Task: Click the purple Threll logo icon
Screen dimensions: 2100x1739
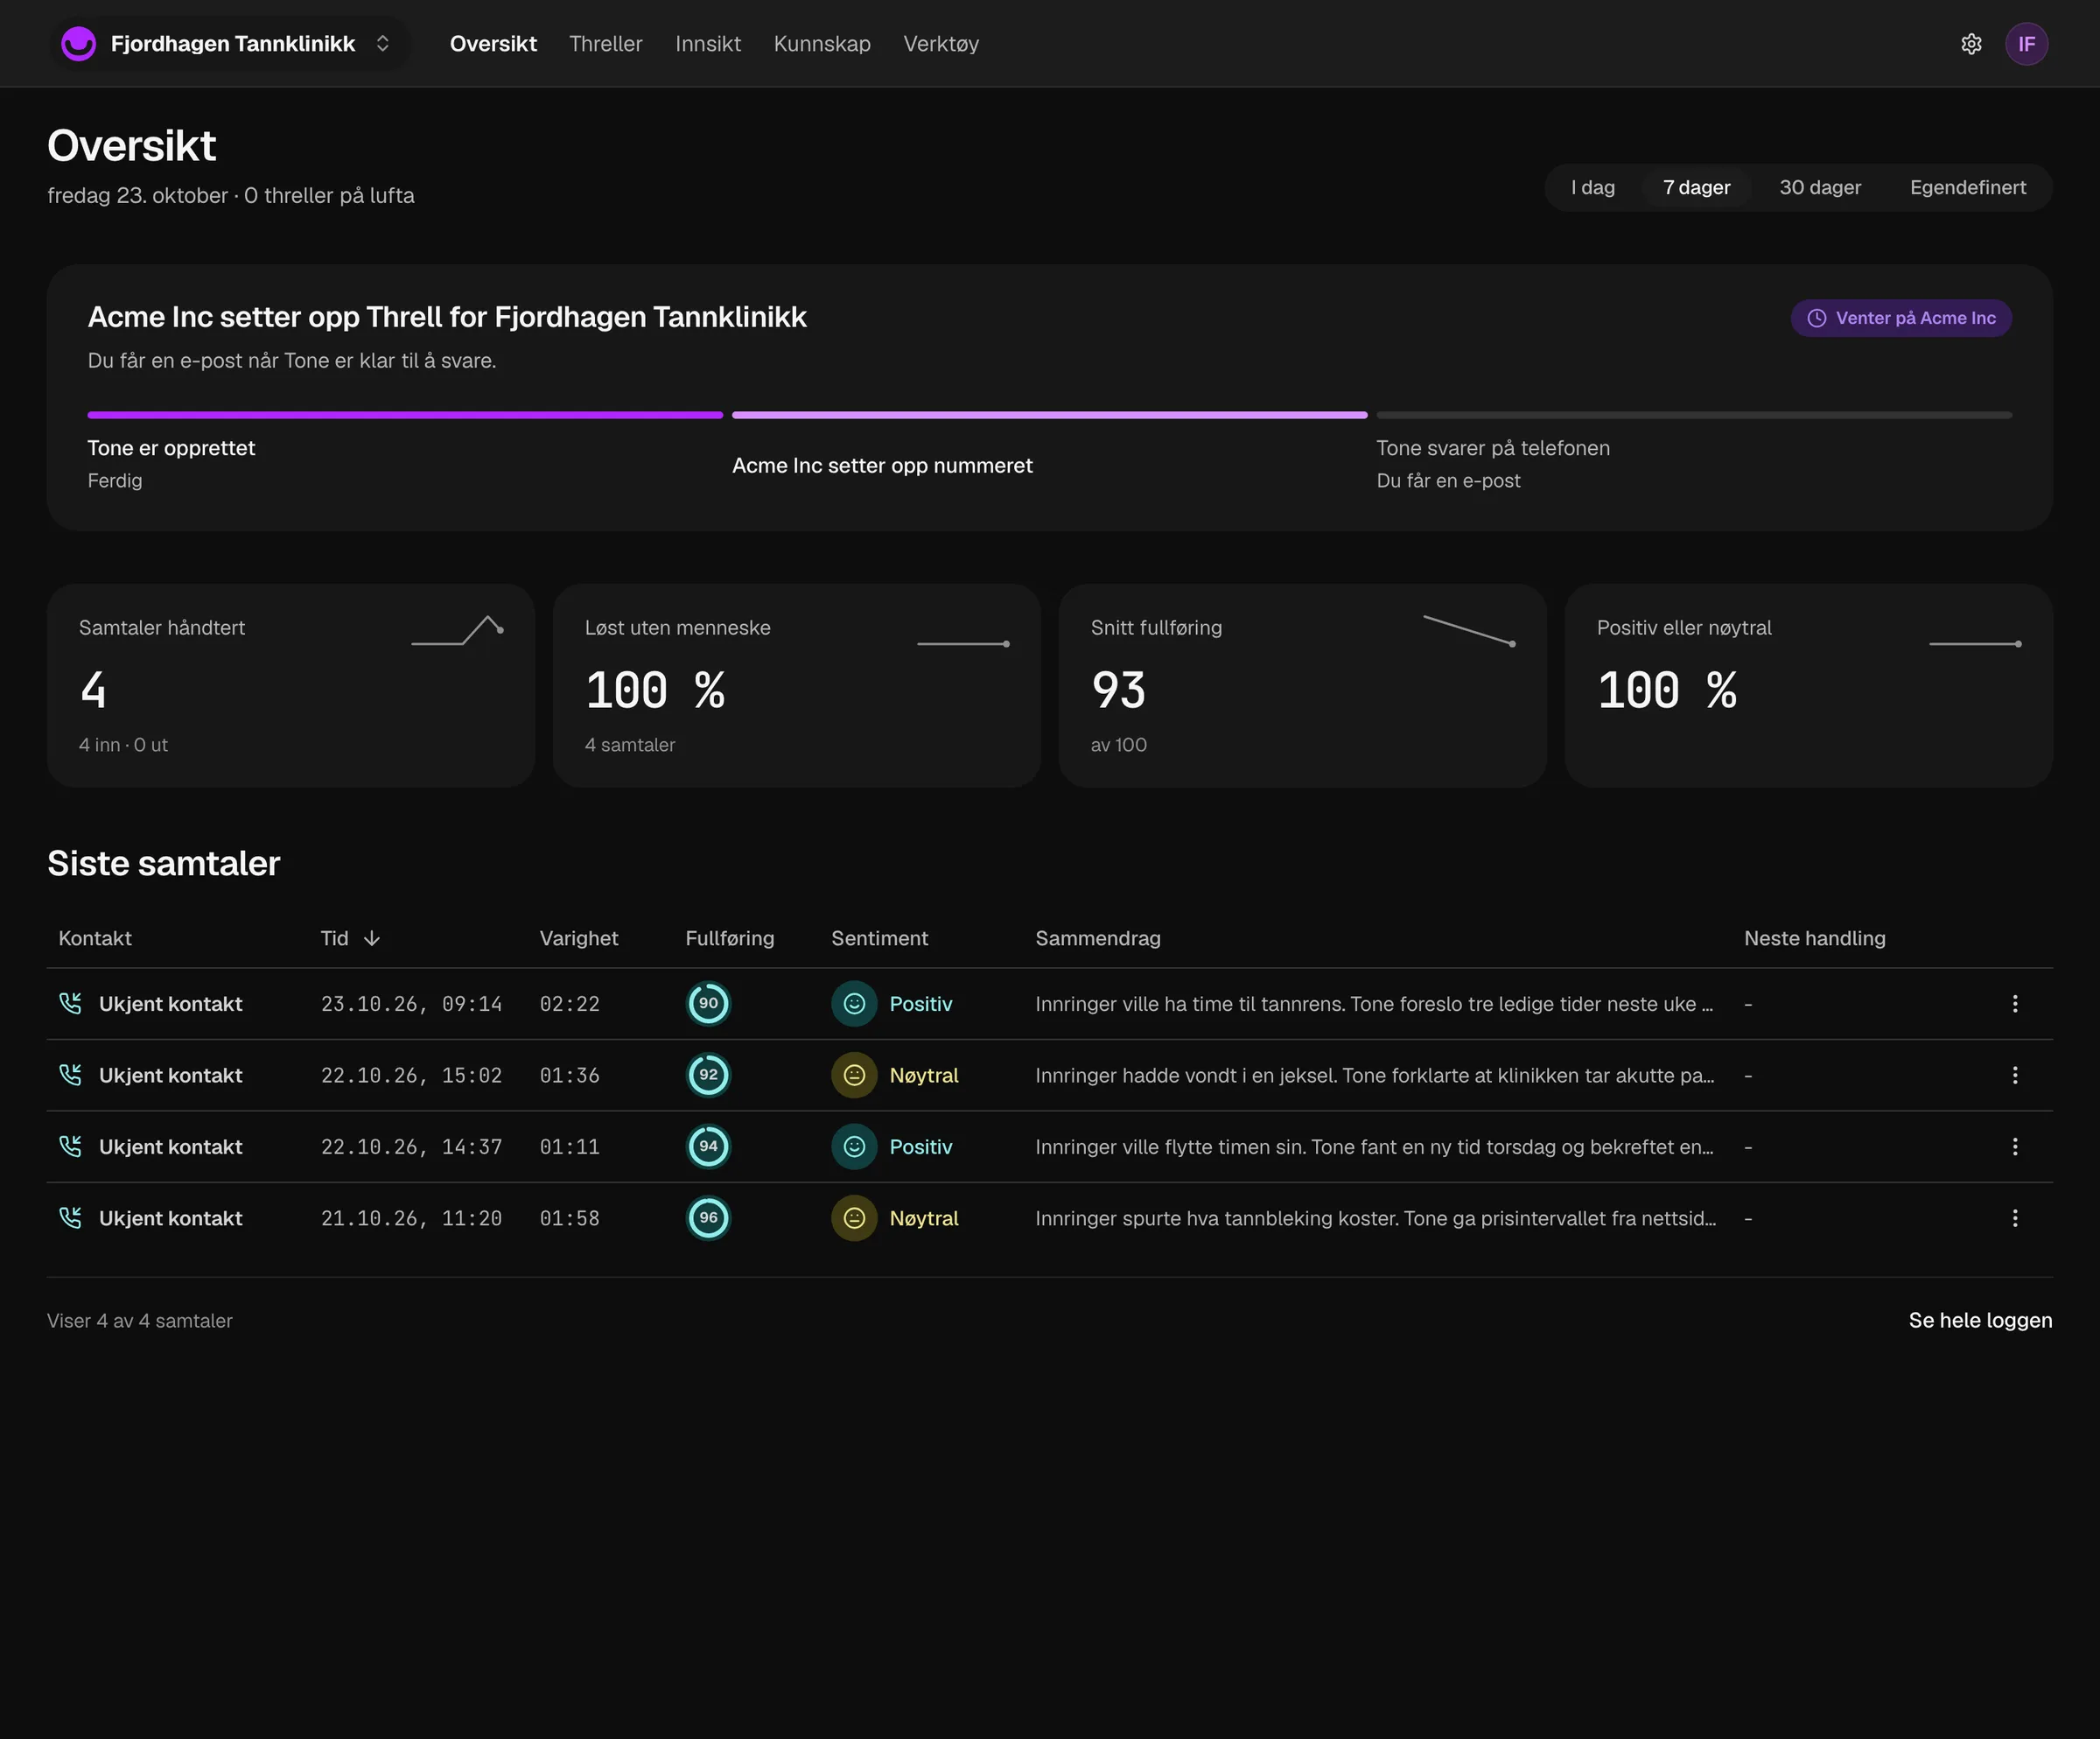Action: 78,44
